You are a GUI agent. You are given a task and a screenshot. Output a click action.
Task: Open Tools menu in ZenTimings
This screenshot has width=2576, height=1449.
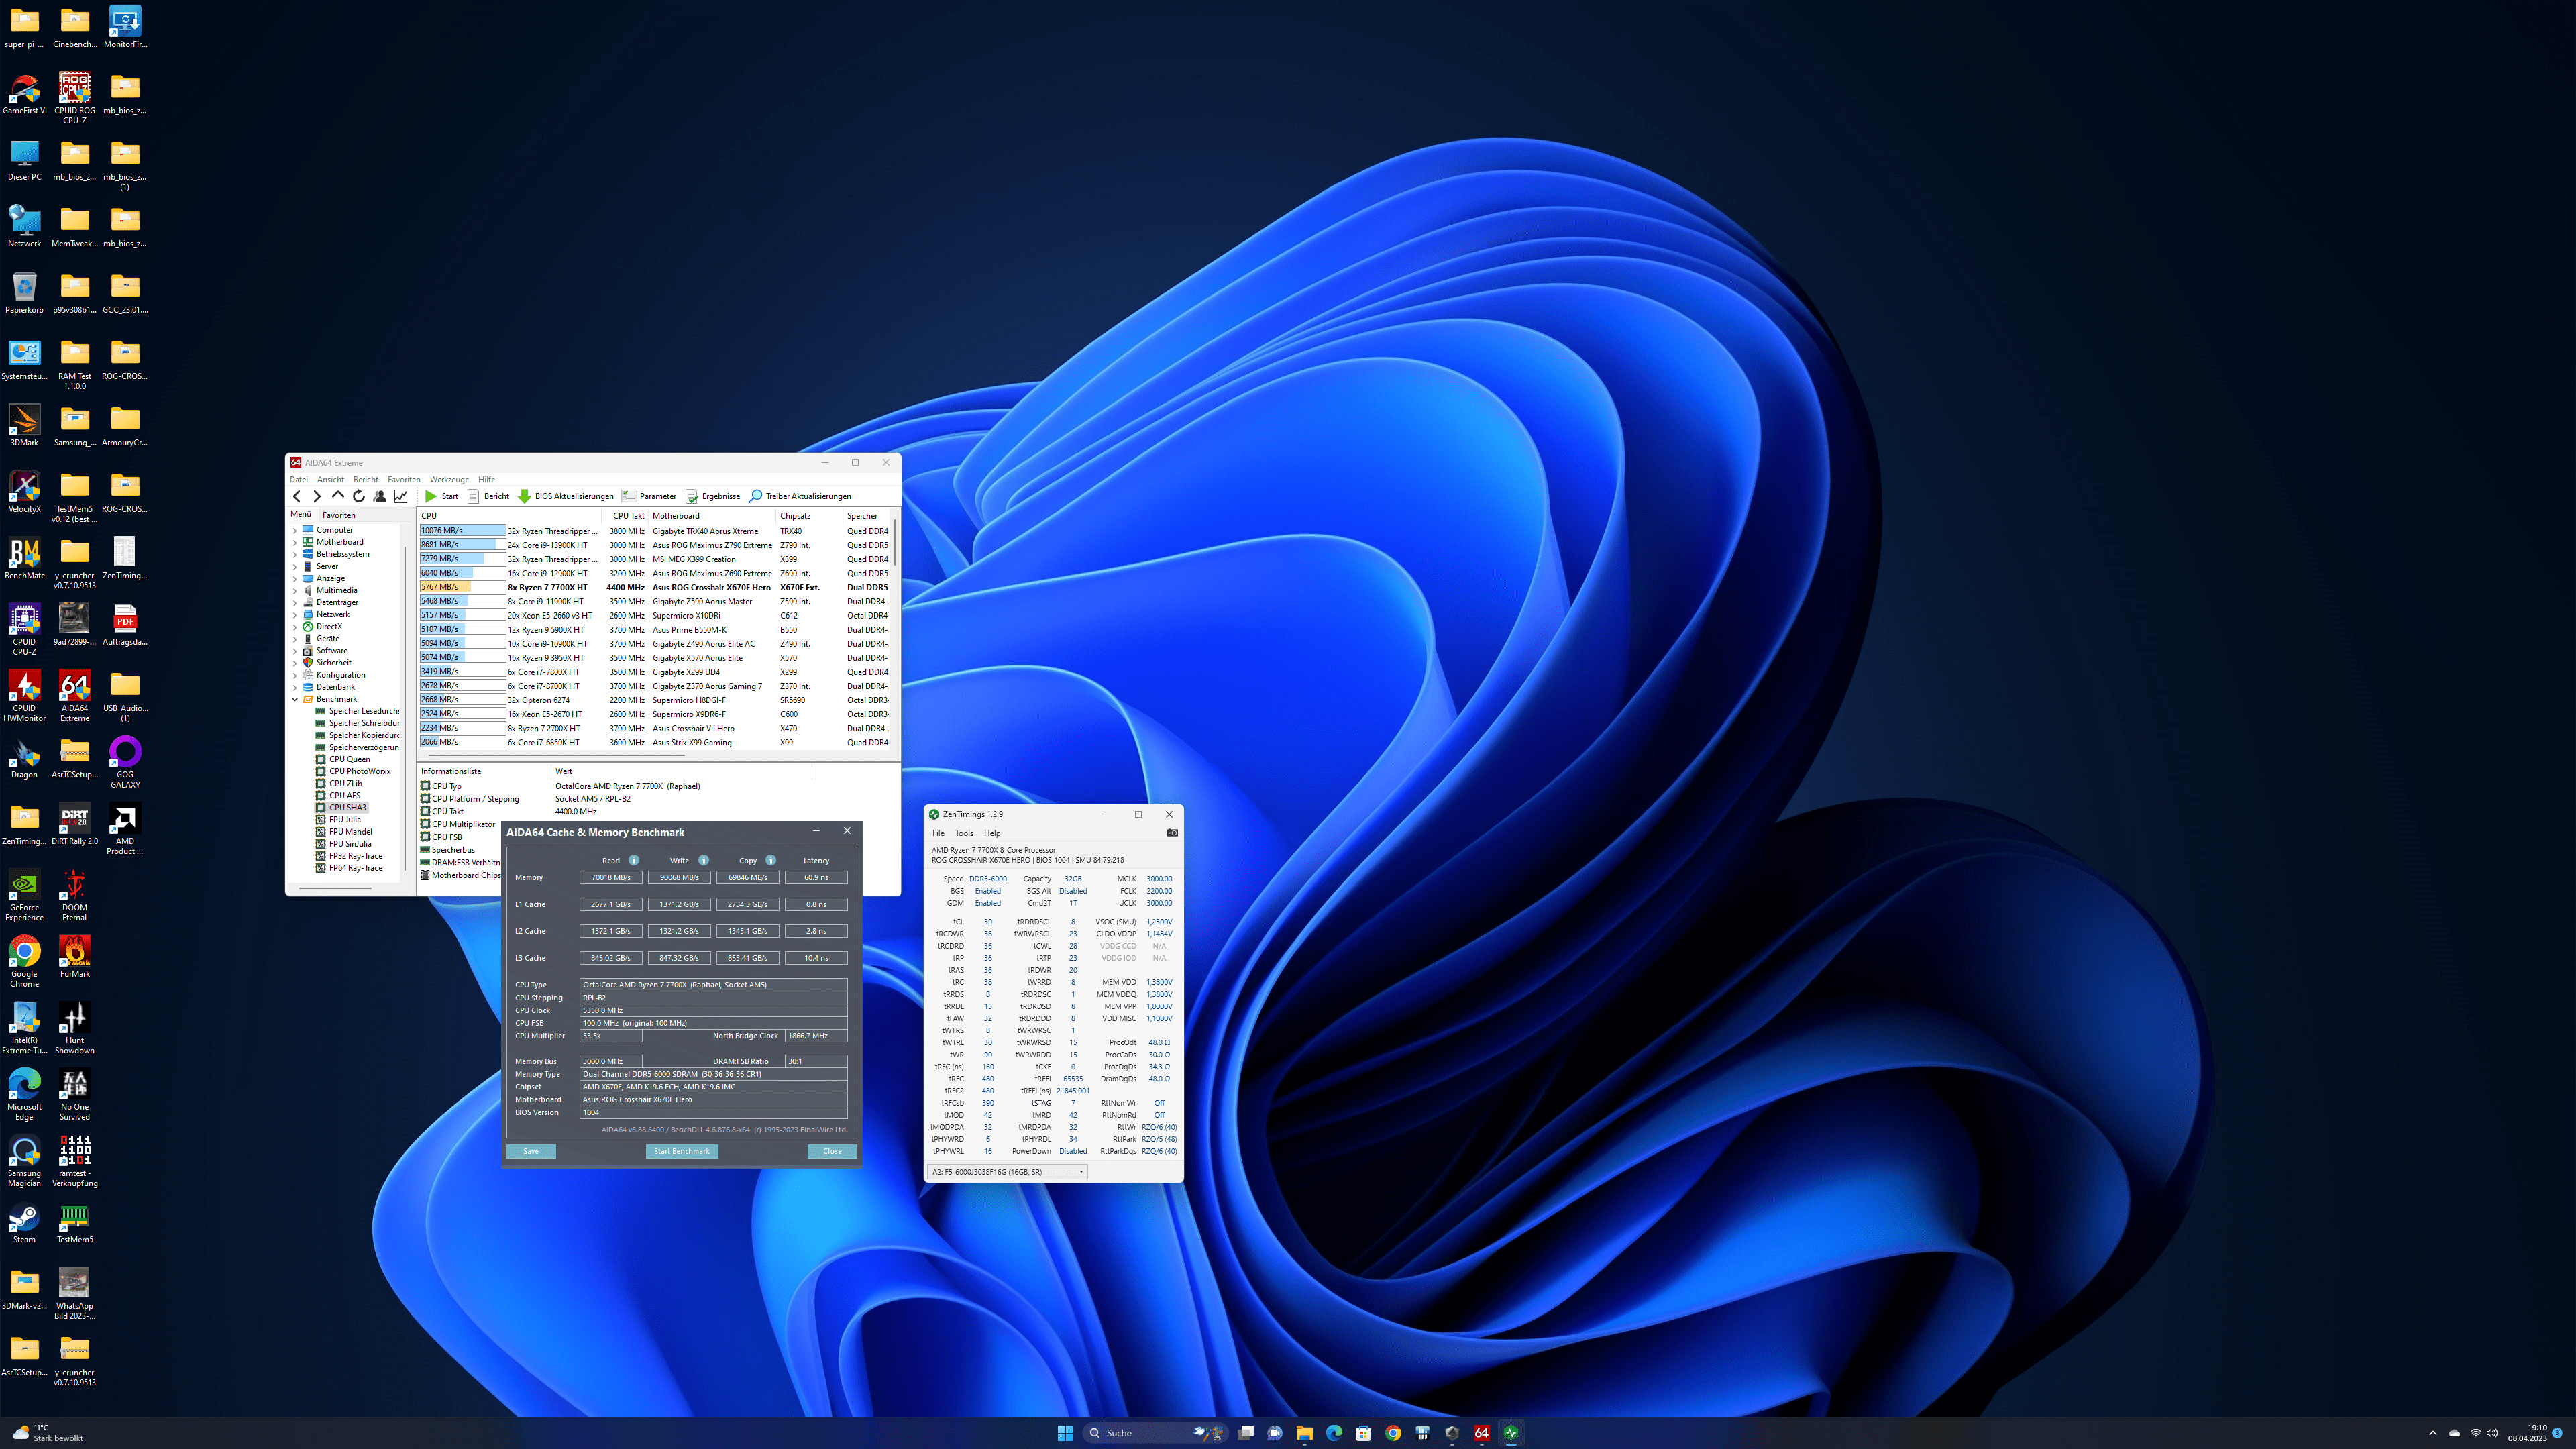[x=964, y=833]
